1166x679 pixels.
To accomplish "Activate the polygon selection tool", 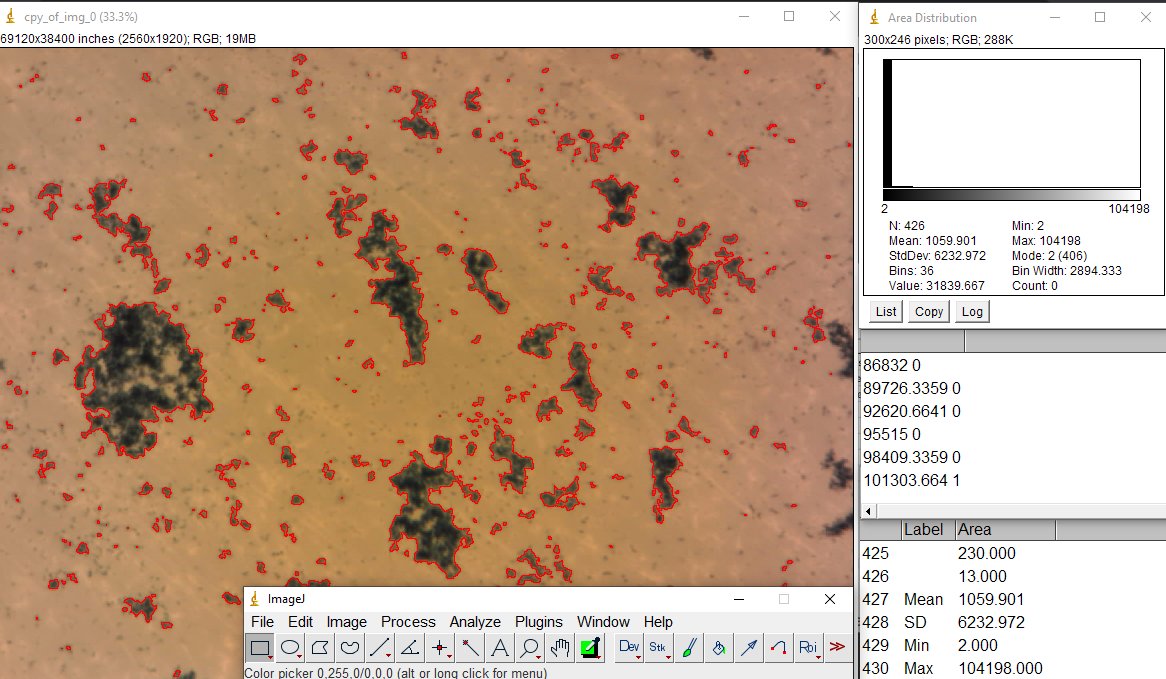I will (x=319, y=648).
